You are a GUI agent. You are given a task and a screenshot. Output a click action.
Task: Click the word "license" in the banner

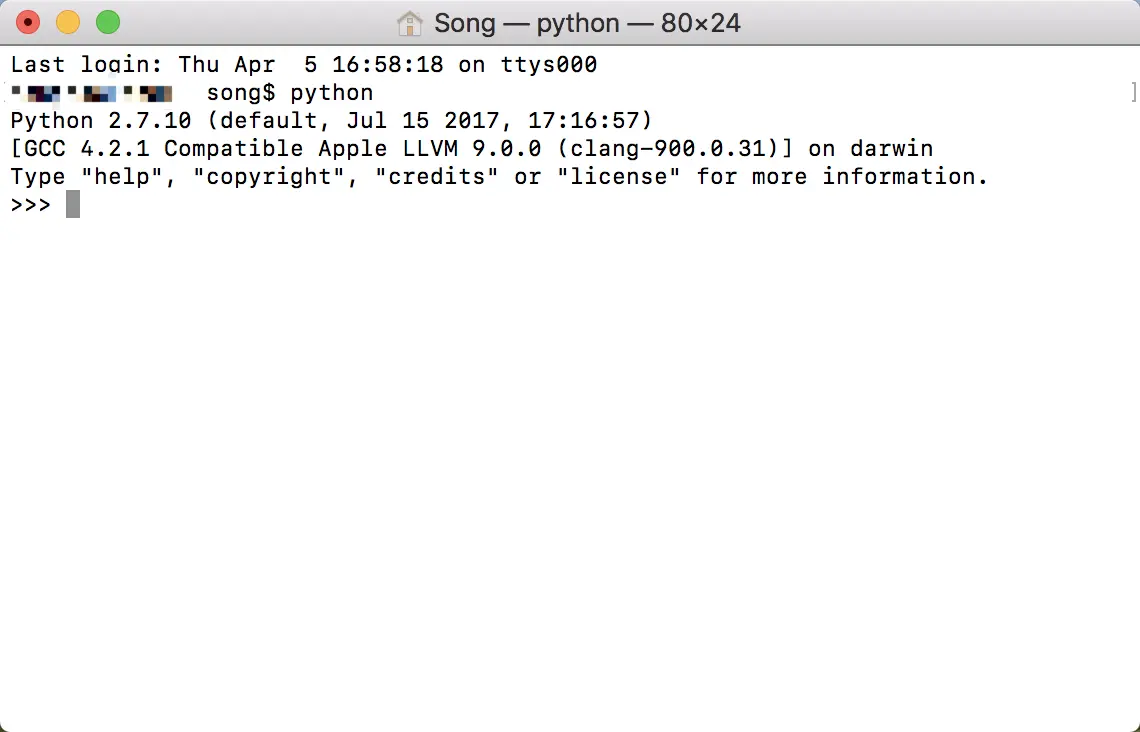coord(619,177)
